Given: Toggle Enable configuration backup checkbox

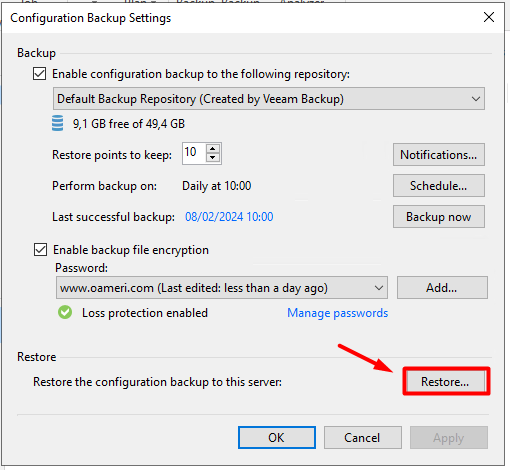Looking at the screenshot, I should click(x=39, y=74).
